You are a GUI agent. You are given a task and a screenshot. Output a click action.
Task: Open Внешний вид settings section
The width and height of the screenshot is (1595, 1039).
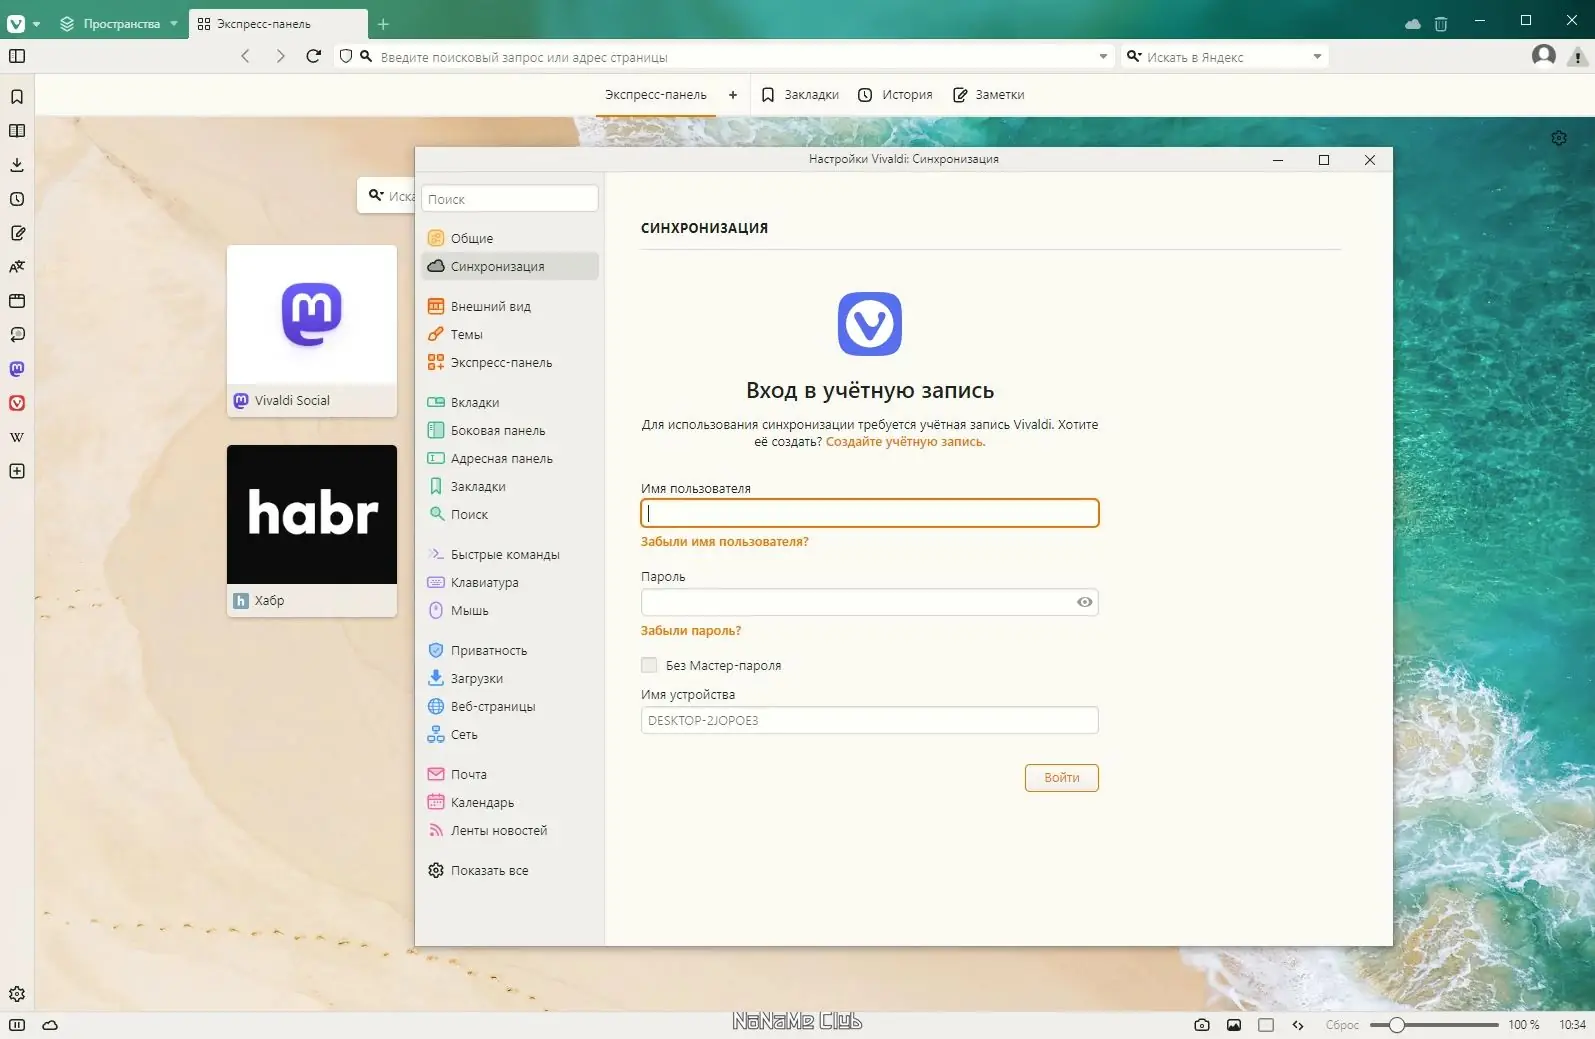[x=510, y=306]
